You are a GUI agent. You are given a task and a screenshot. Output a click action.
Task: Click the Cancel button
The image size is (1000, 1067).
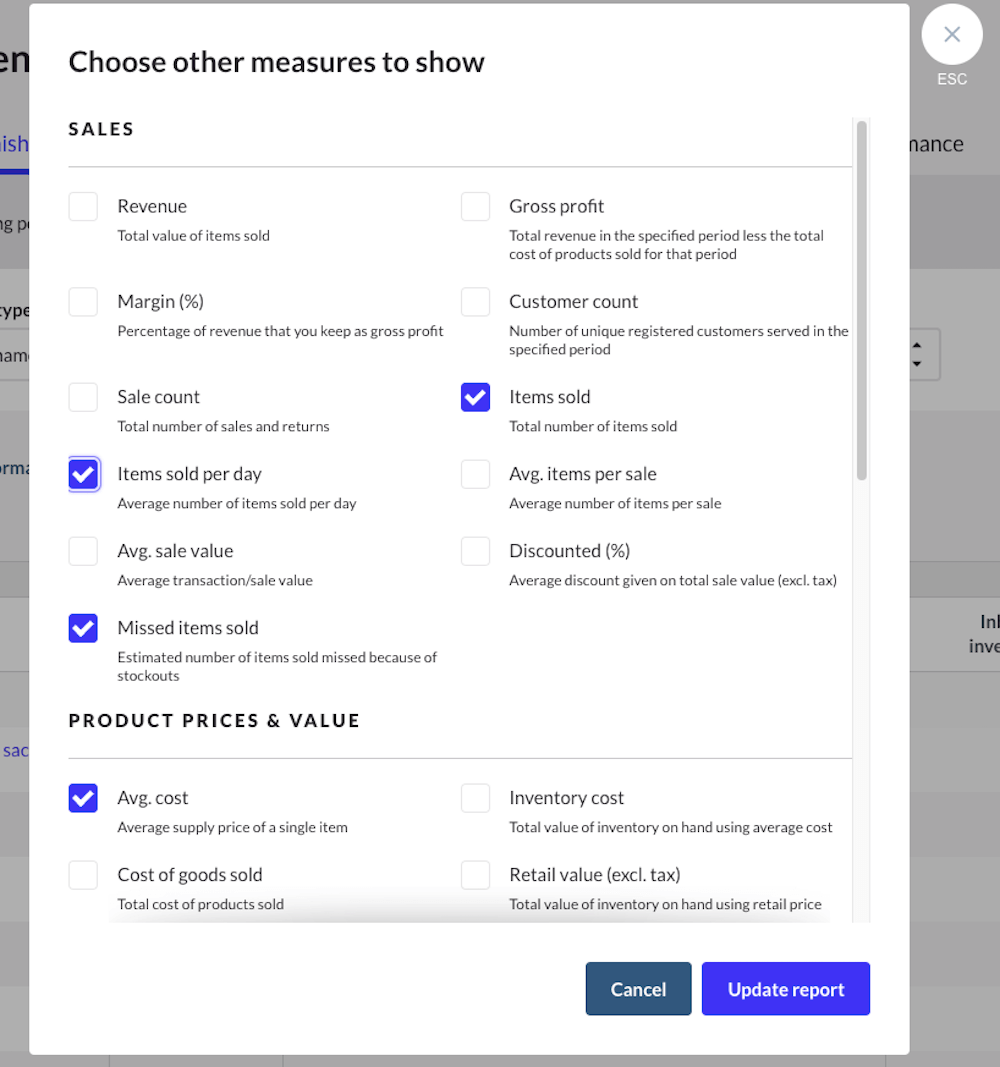click(x=638, y=989)
